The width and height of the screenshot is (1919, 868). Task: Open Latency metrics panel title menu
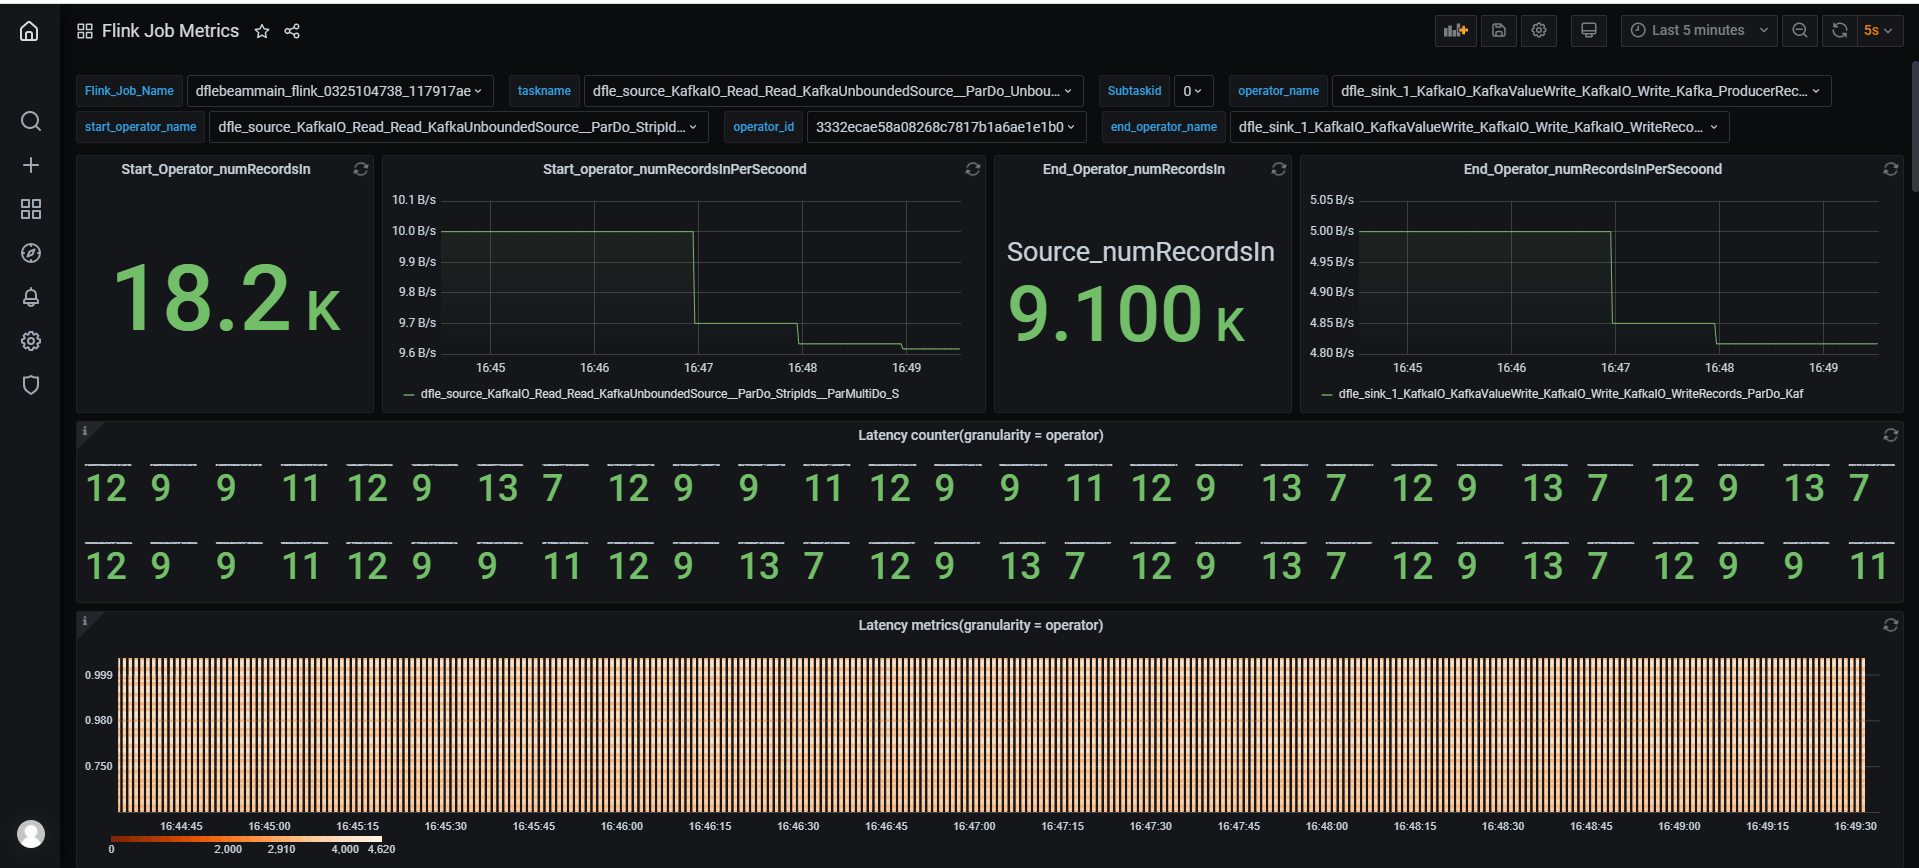click(981, 626)
